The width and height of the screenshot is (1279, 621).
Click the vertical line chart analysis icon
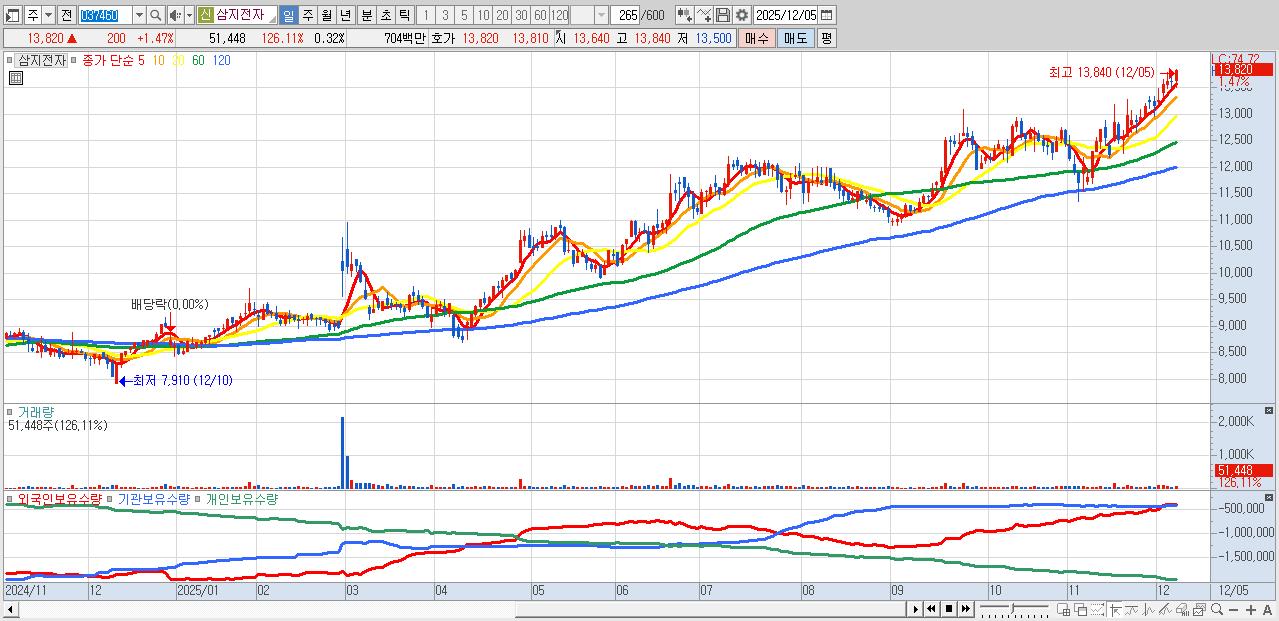1148,610
